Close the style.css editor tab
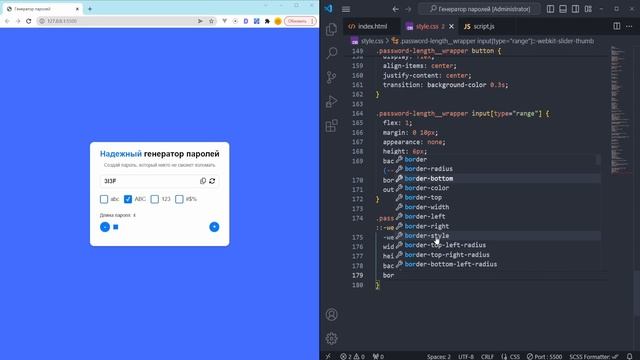The height and width of the screenshot is (360, 640). click(x=451, y=27)
